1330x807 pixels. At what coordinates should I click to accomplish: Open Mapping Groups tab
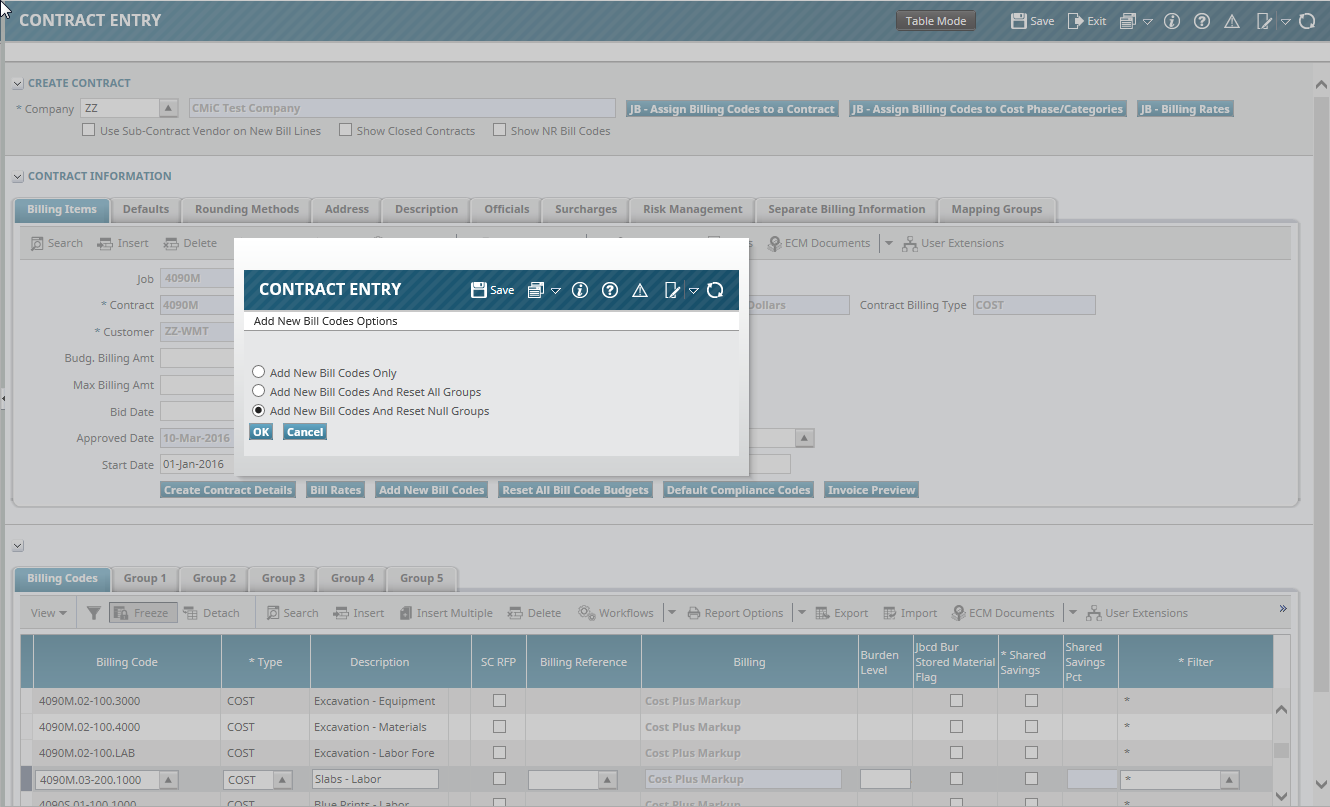click(997, 209)
